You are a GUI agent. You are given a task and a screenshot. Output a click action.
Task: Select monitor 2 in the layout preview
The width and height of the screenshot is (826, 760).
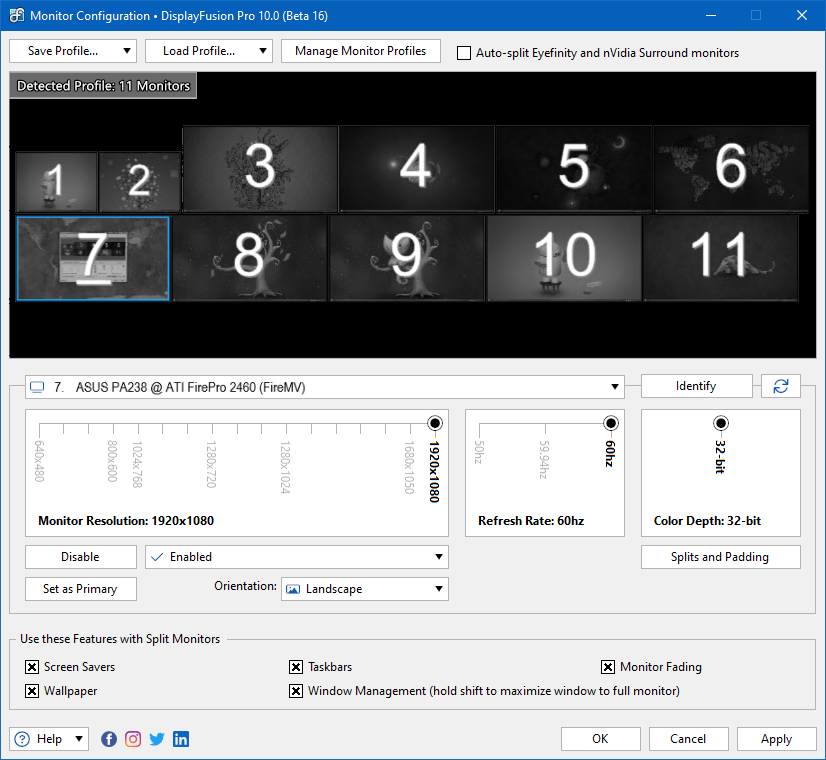(140, 182)
